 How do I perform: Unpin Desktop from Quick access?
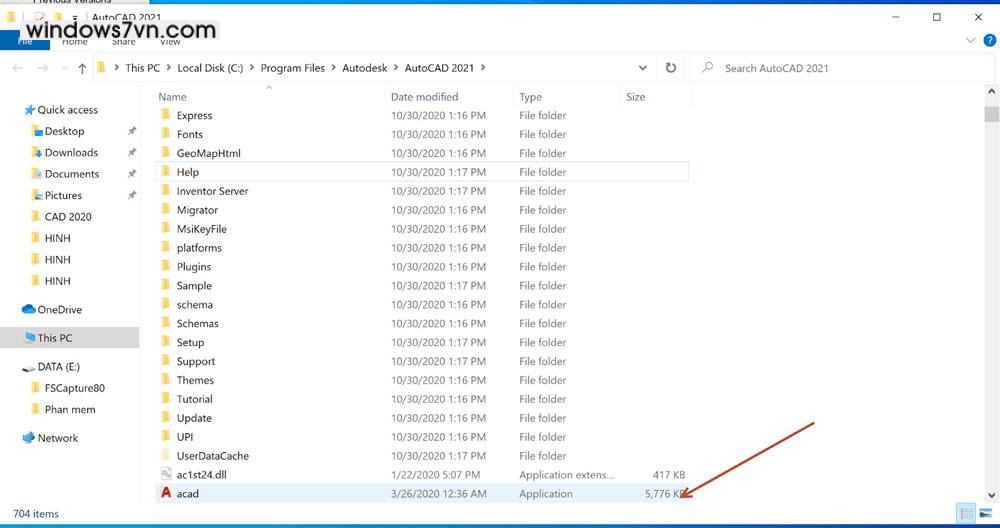(131, 131)
